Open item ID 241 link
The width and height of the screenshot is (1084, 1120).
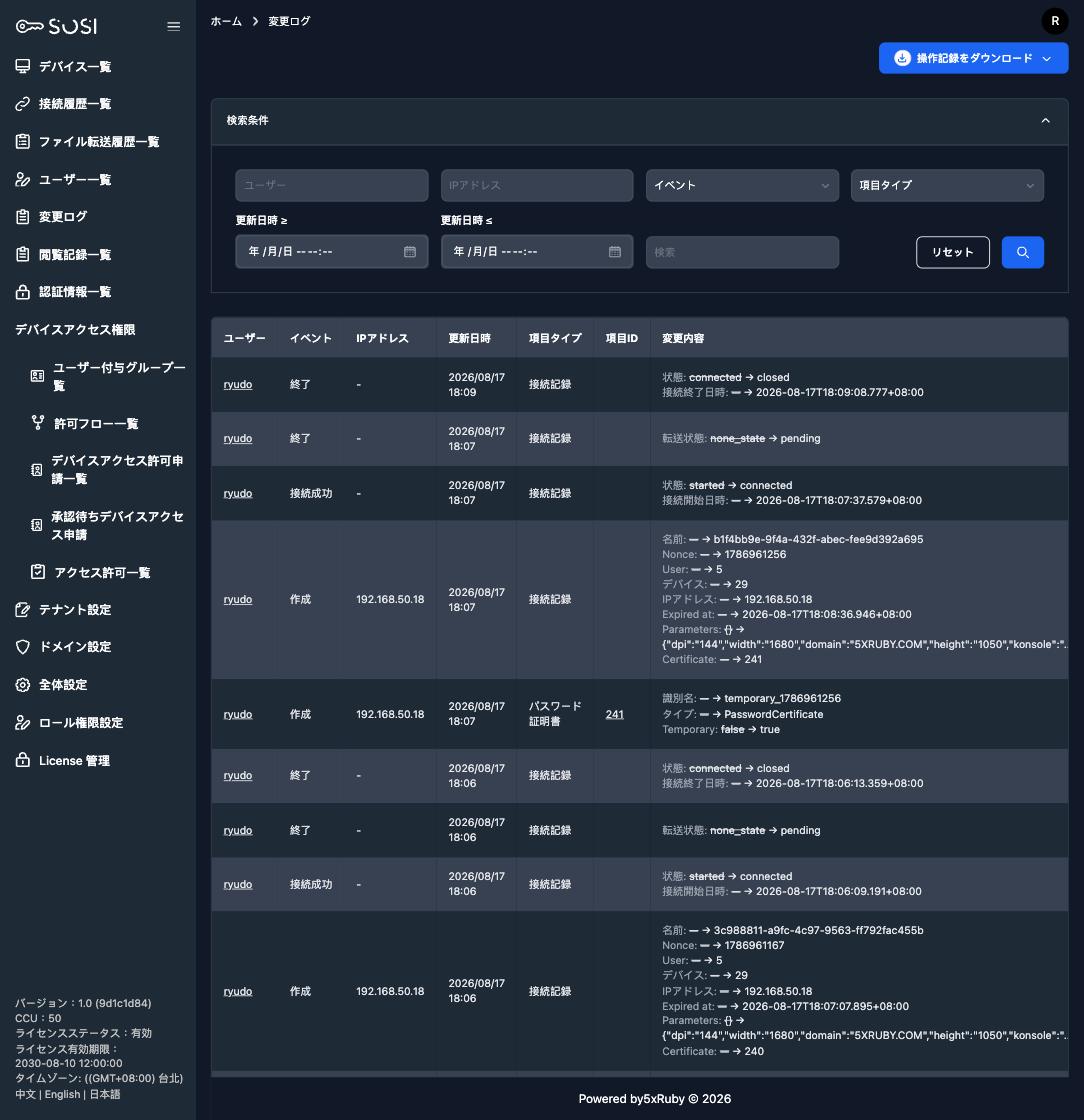(614, 714)
